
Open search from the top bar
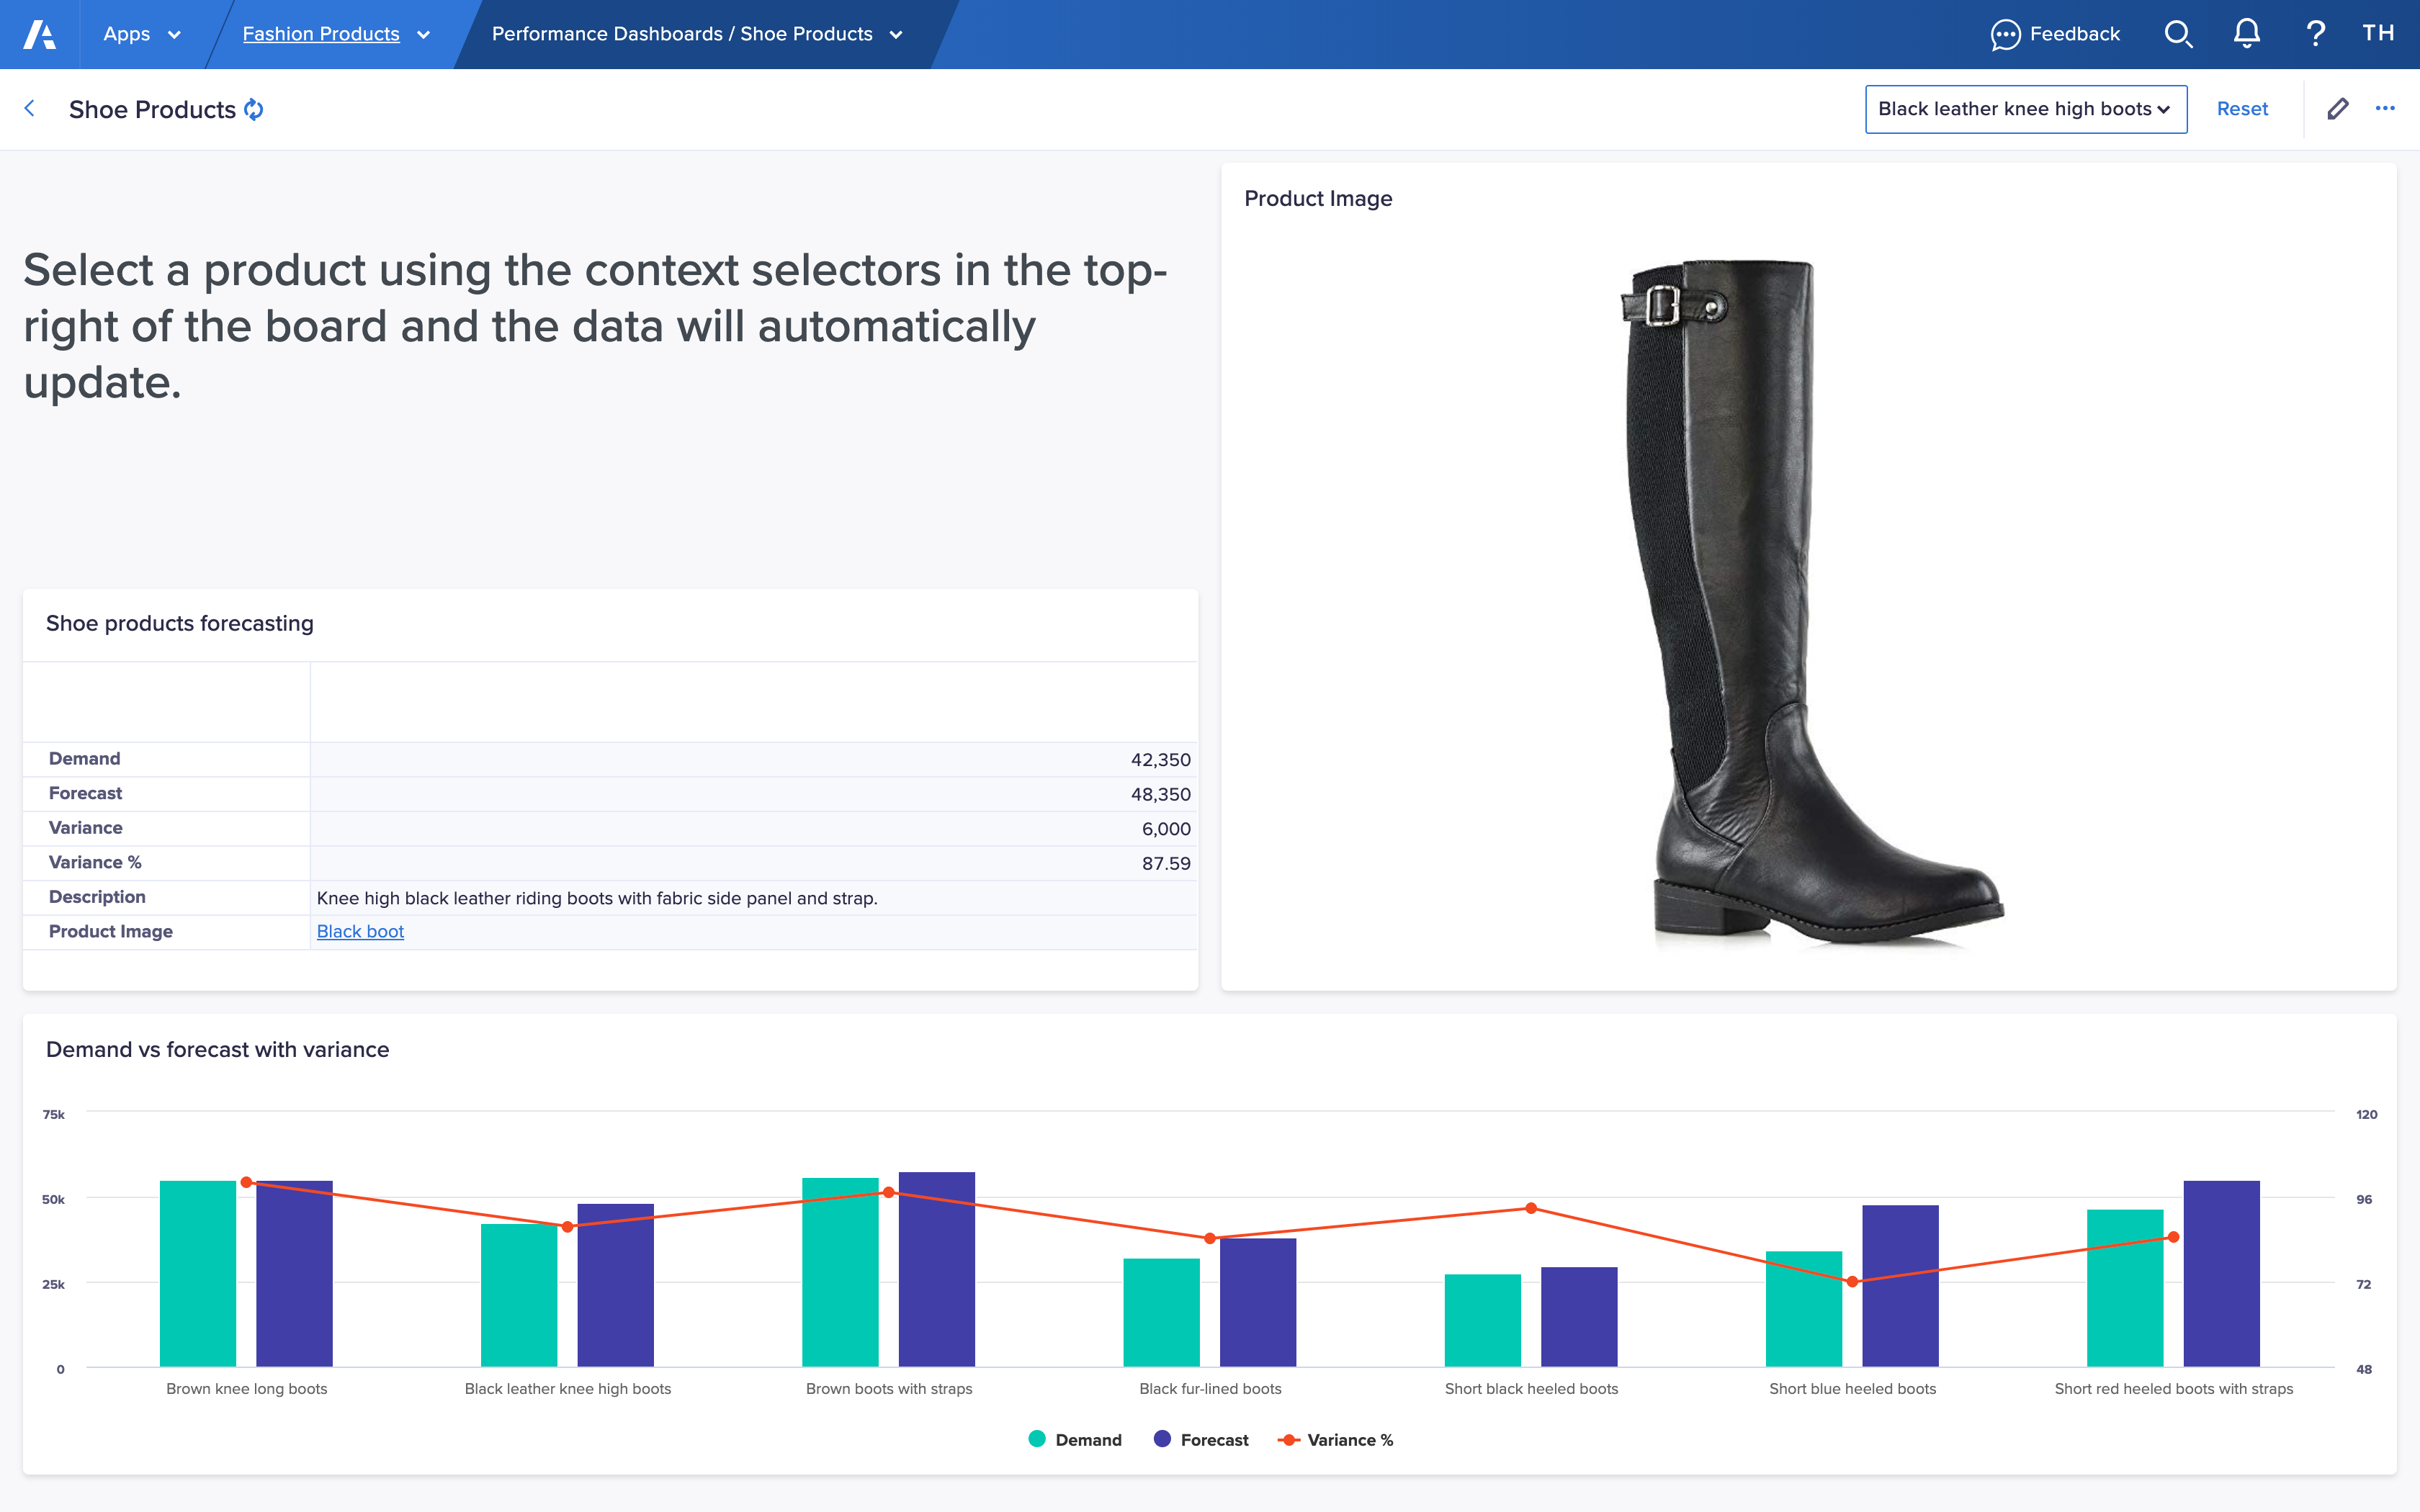[x=2180, y=33]
